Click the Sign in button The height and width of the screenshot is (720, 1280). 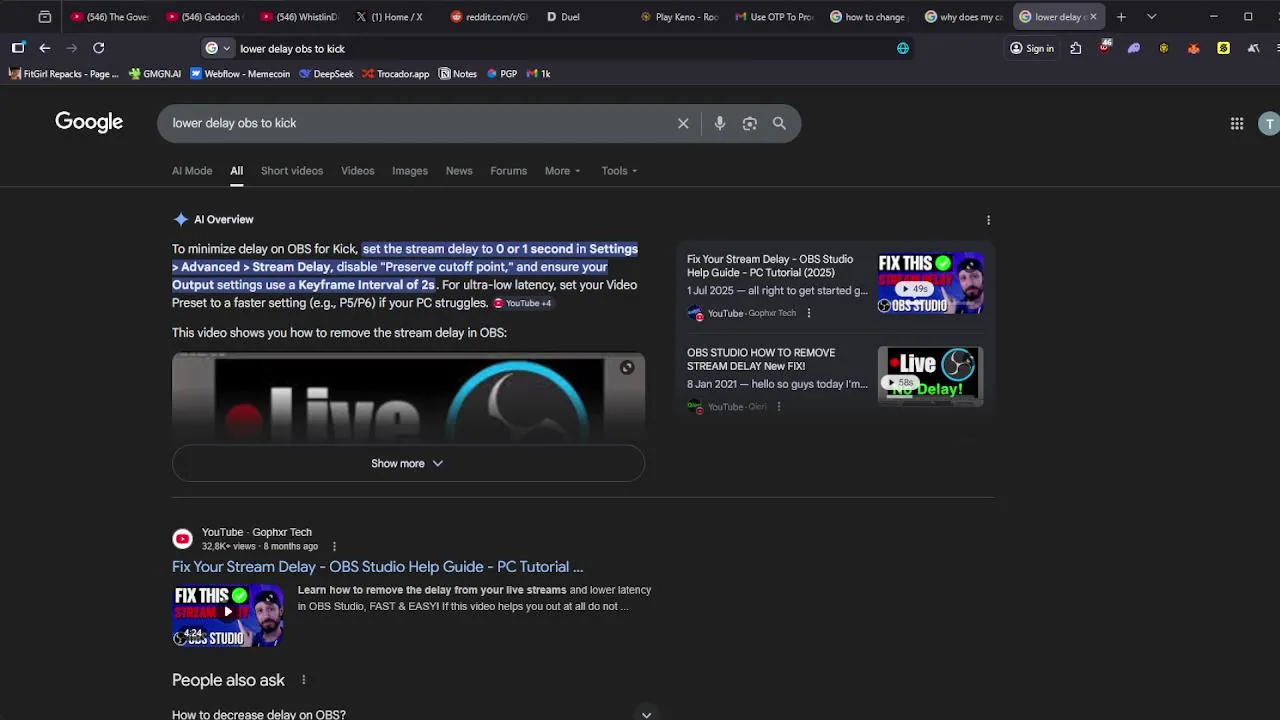[1031, 48]
